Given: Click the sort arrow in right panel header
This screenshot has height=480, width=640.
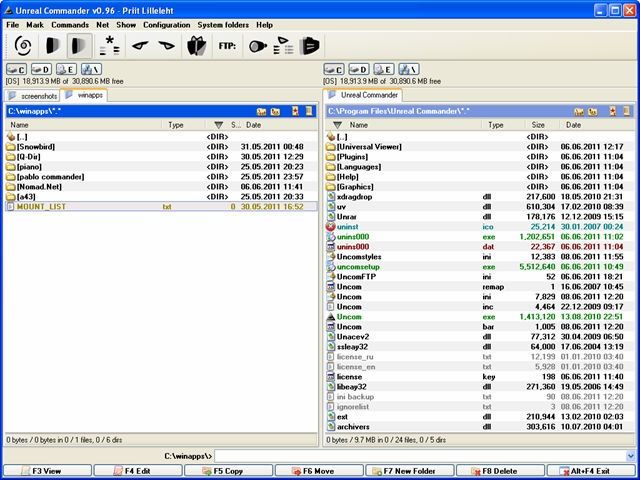Looking at the screenshot, I should point(337,125).
